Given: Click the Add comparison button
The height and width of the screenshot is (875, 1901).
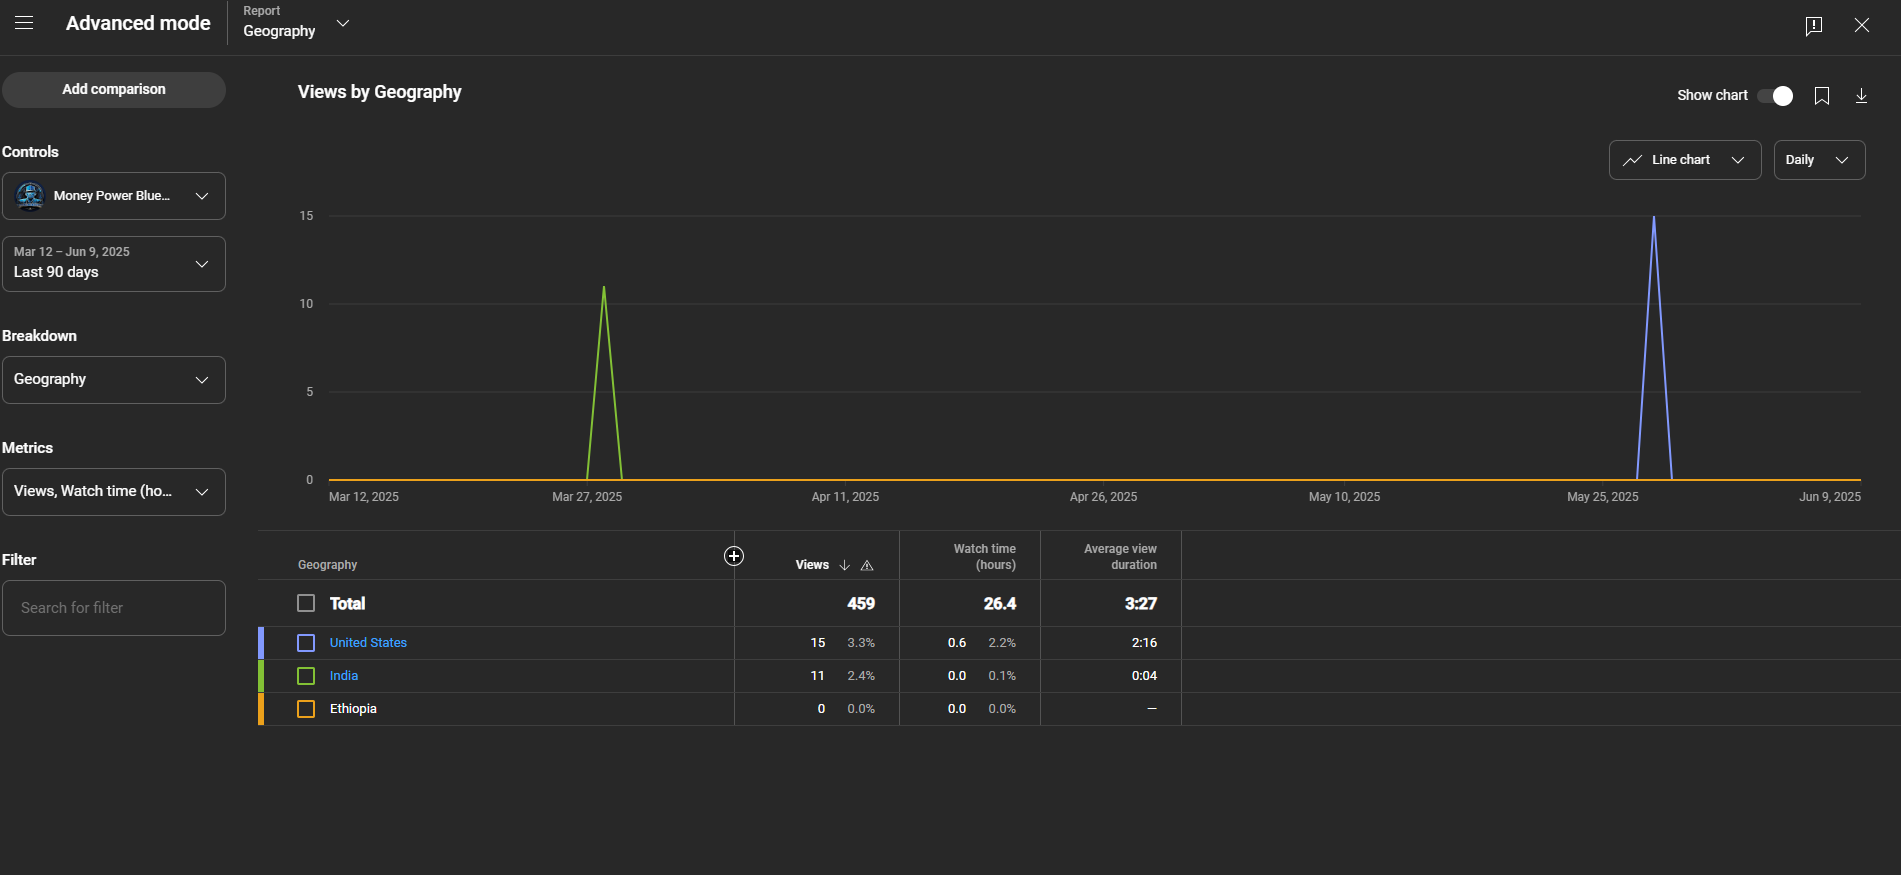Looking at the screenshot, I should (114, 90).
